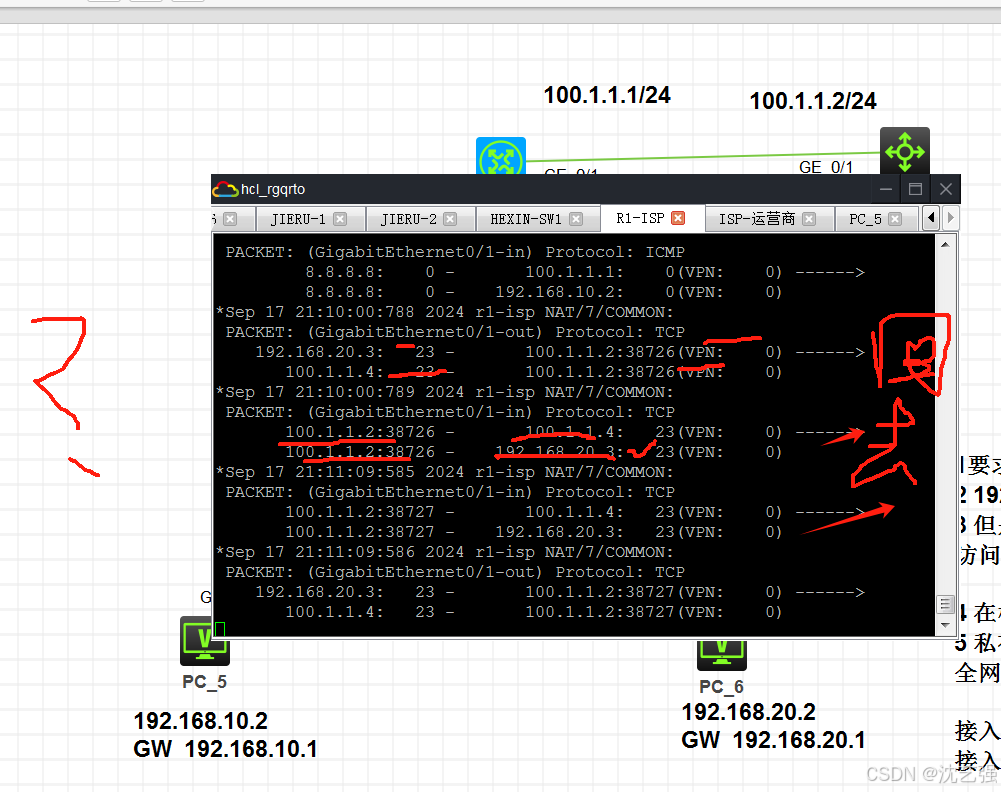Click terminal scrollbar up arrow
The image size is (1001, 792).
coord(945,244)
